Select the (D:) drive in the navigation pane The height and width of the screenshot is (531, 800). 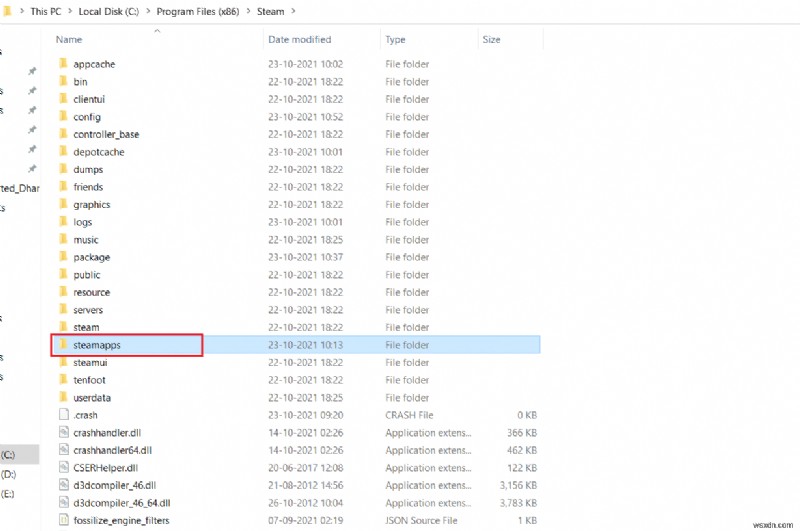click(8, 474)
